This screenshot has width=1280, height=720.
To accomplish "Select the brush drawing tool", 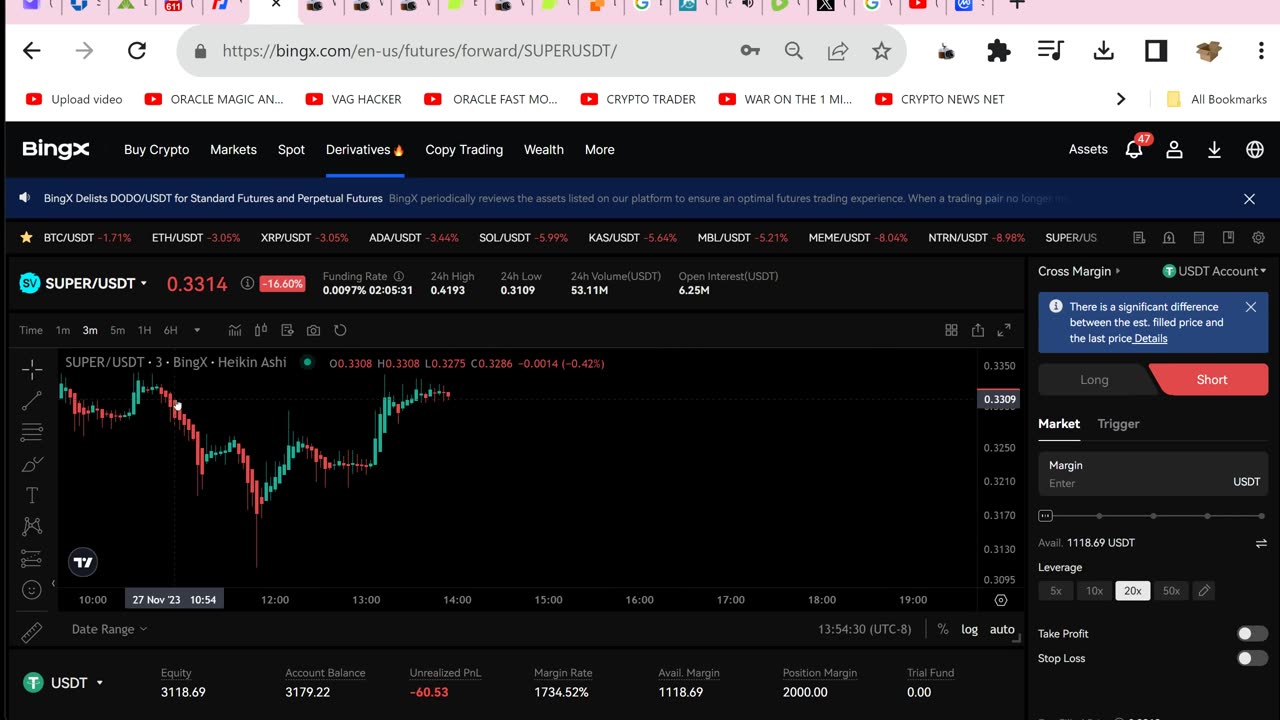I will 32,464.
